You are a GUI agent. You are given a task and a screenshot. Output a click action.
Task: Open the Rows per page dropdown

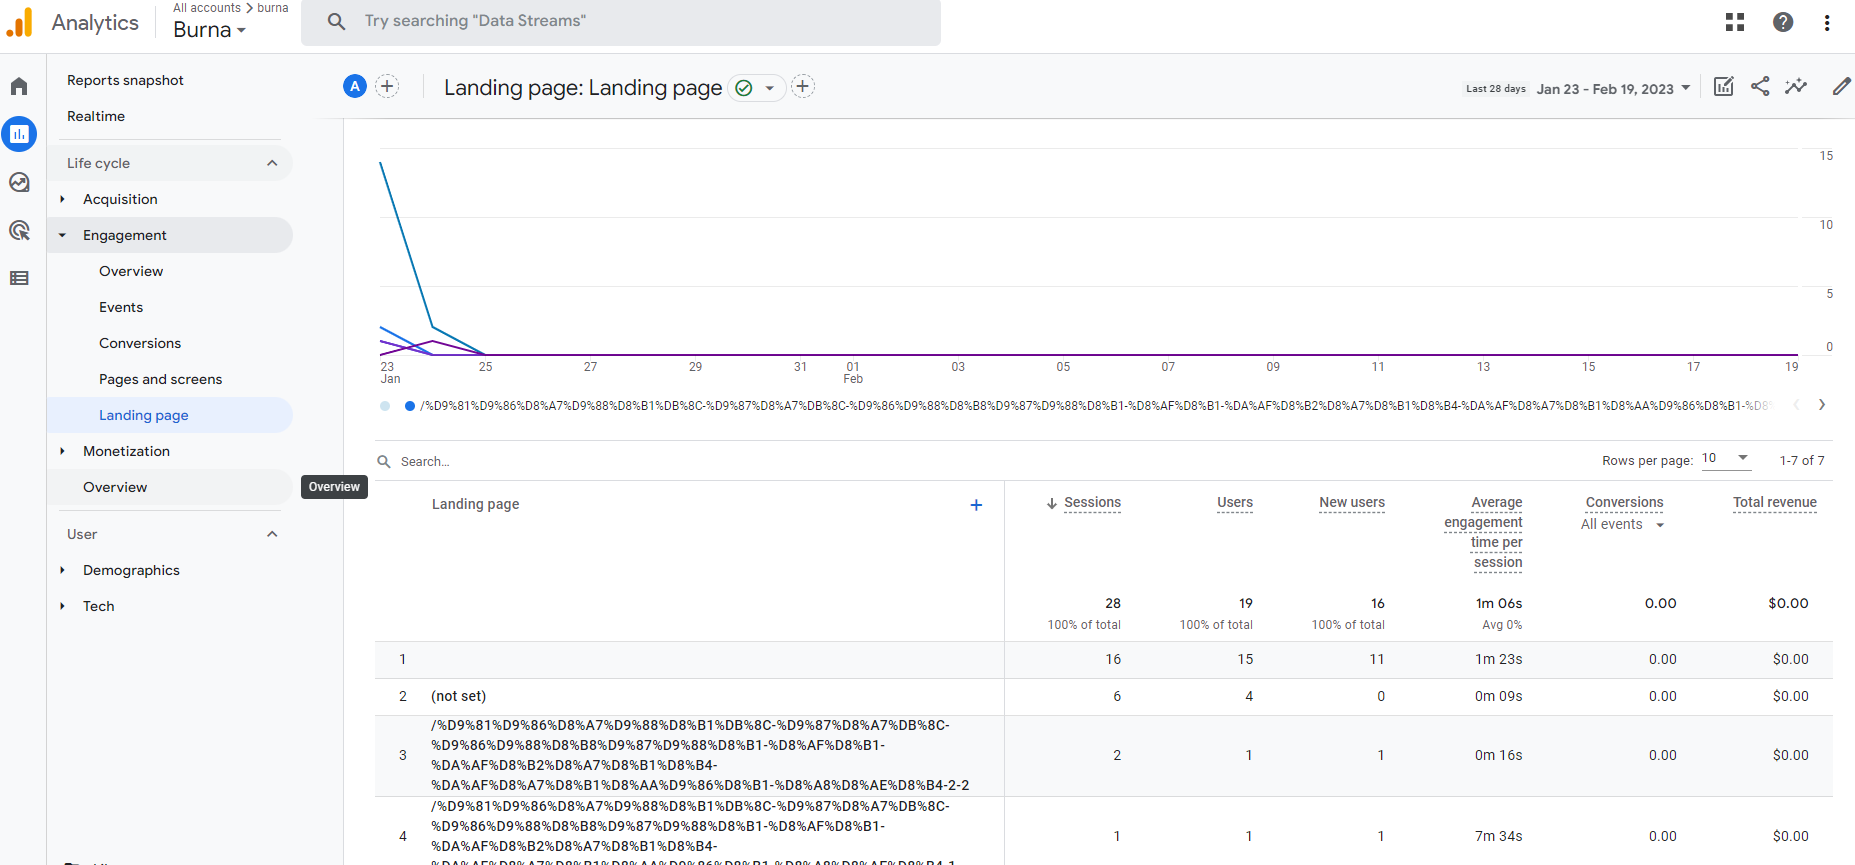[x=1726, y=459]
